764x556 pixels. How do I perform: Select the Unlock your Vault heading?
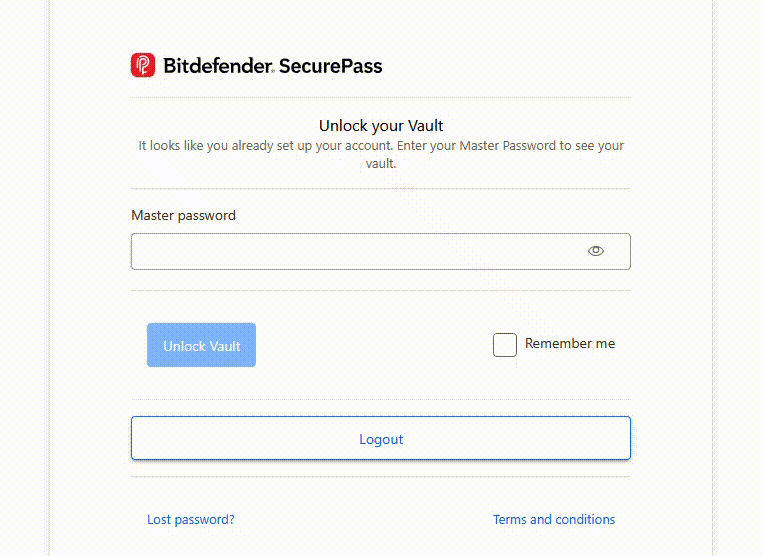[x=381, y=126]
